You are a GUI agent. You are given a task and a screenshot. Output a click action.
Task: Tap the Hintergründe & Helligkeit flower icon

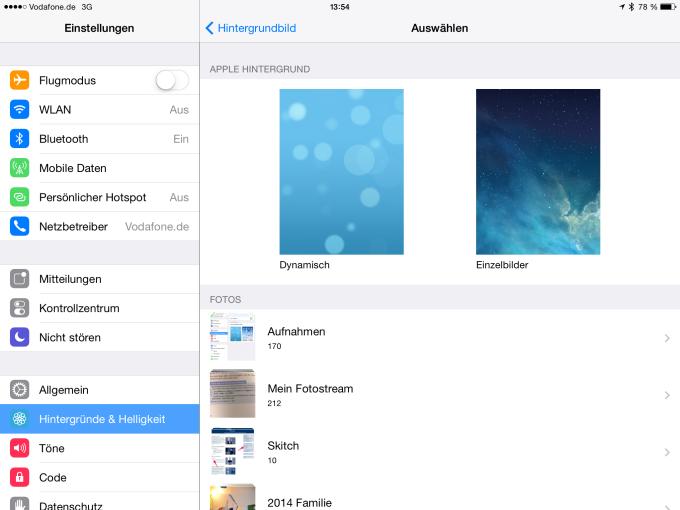pos(20,418)
